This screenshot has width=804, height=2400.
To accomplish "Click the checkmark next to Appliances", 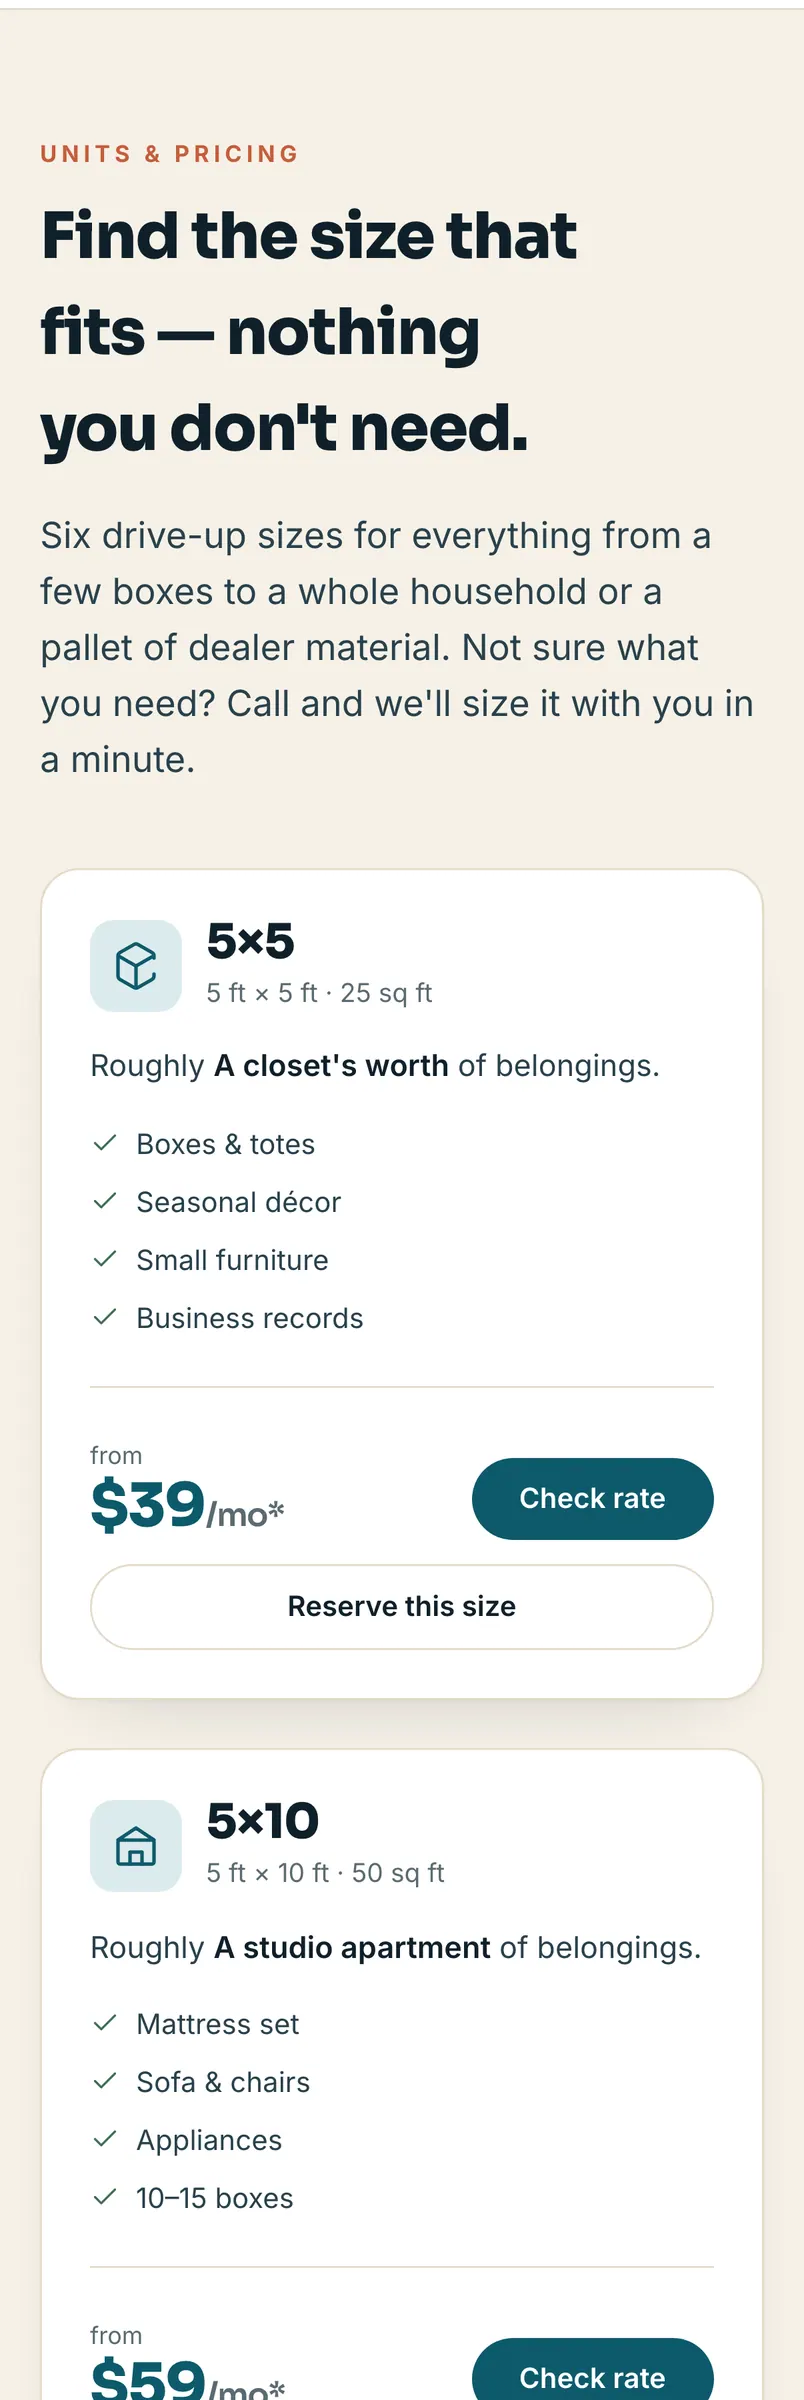I will [x=105, y=2139].
